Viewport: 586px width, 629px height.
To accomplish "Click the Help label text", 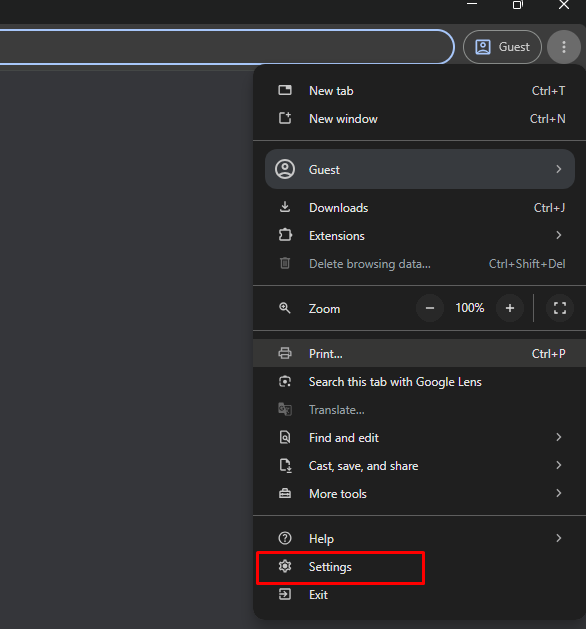I will click(x=321, y=539).
